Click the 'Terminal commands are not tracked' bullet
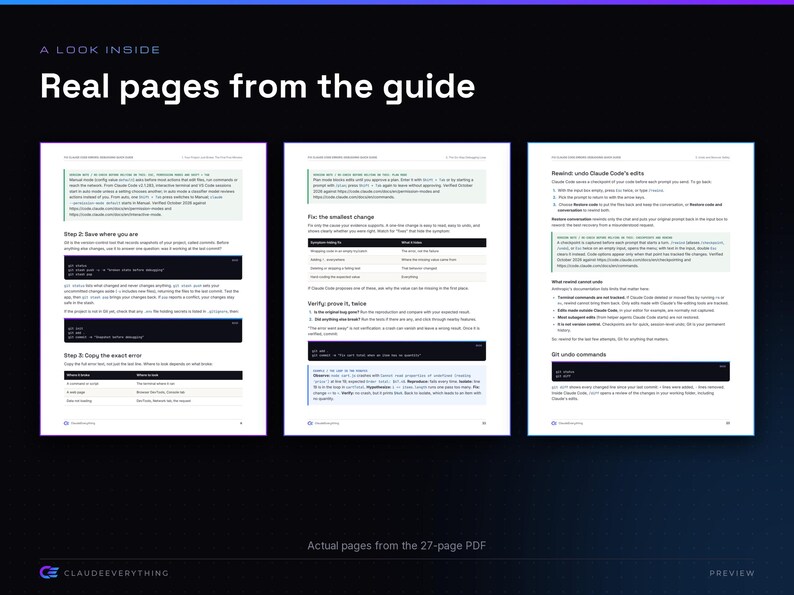Screen dimensions: 794x595 point(641,300)
